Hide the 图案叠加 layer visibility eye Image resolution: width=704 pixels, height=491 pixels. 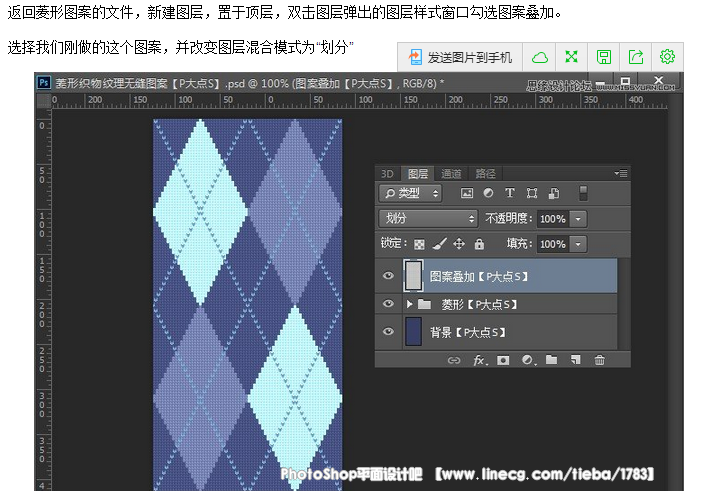coord(388,276)
